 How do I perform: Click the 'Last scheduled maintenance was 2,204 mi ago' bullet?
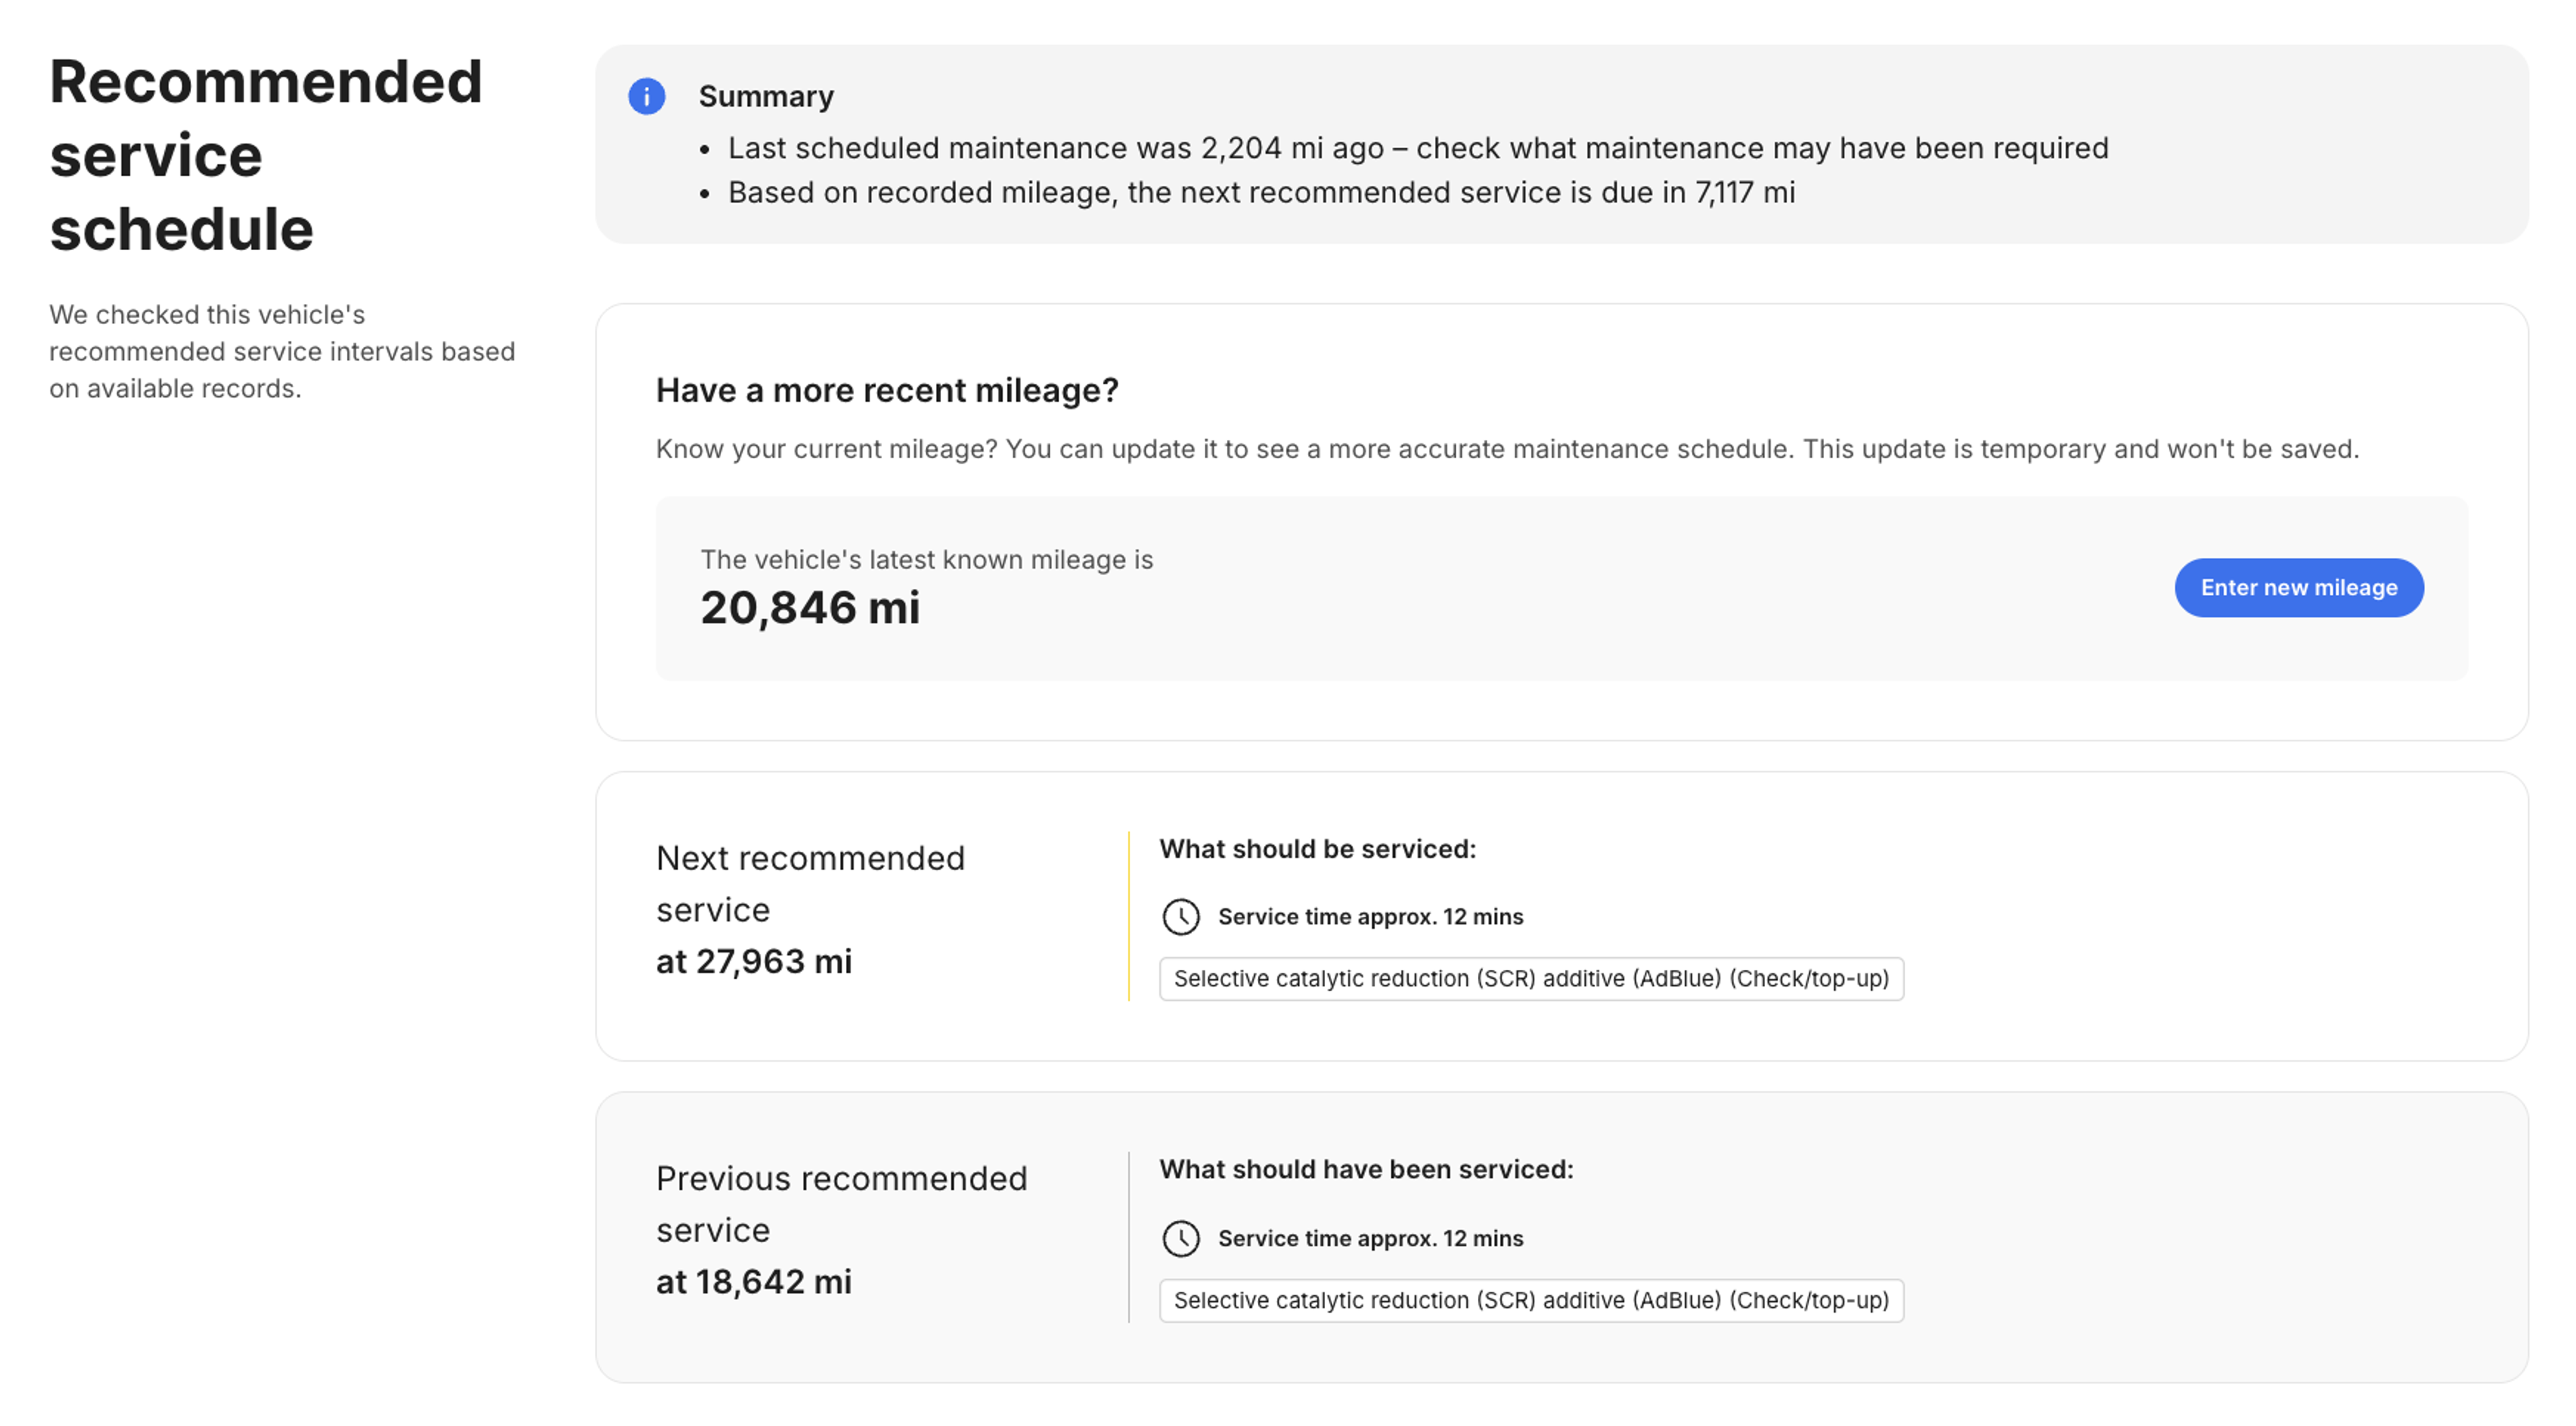point(1418,148)
